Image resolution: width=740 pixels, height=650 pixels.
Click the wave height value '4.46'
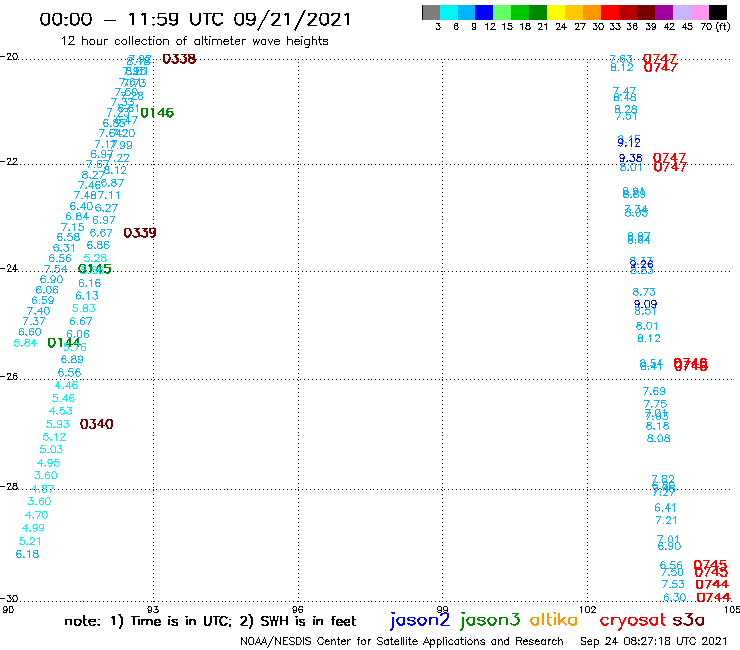pyautogui.click(x=67, y=385)
